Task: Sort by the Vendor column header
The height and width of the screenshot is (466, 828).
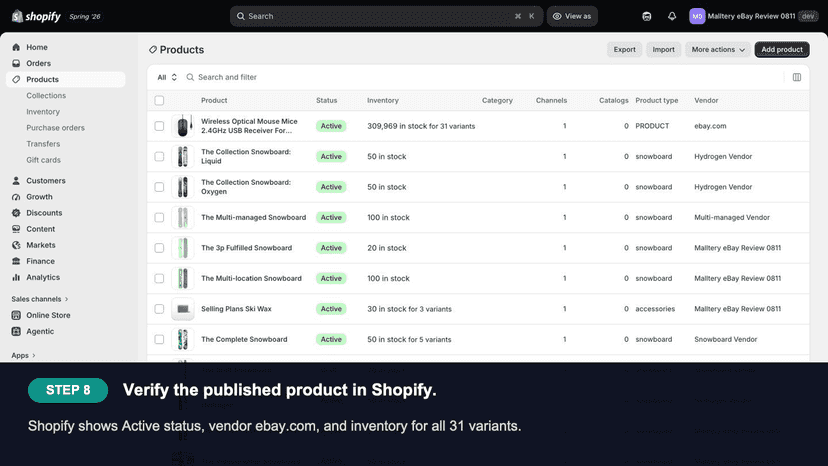Action: click(x=706, y=100)
